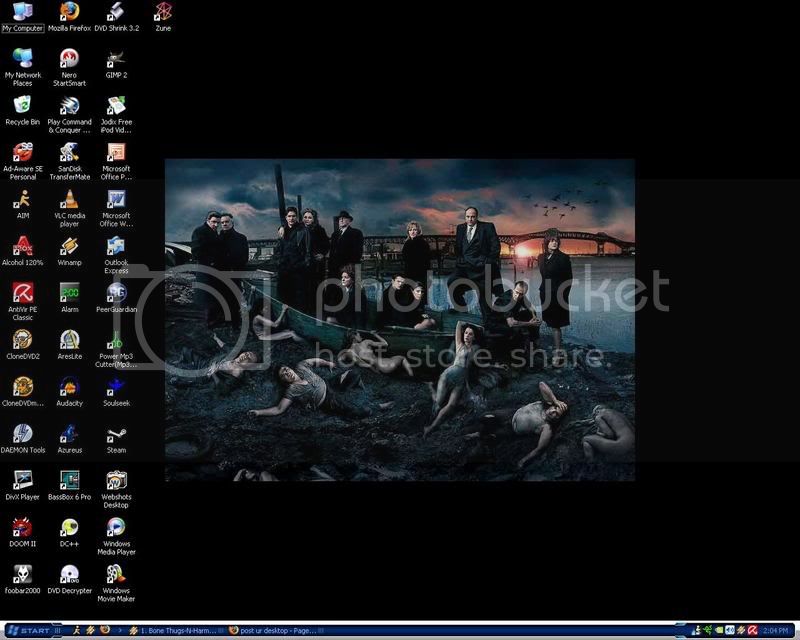The height and width of the screenshot is (640, 800).
Task: Select Webshots Desktop icon
Action: pos(116,489)
